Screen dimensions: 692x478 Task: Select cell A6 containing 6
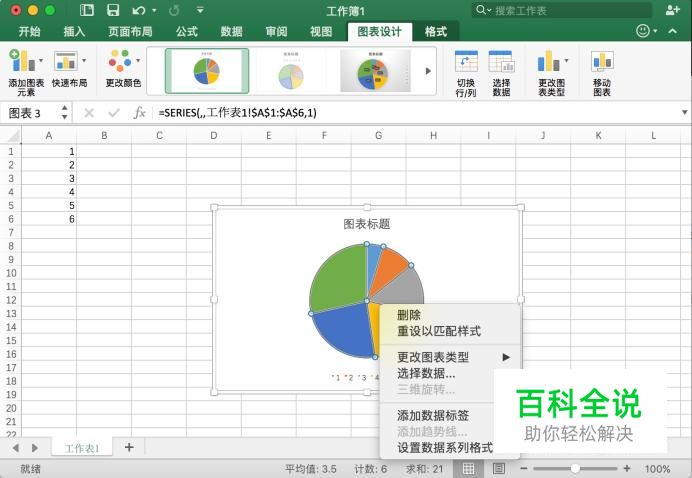tap(49, 219)
